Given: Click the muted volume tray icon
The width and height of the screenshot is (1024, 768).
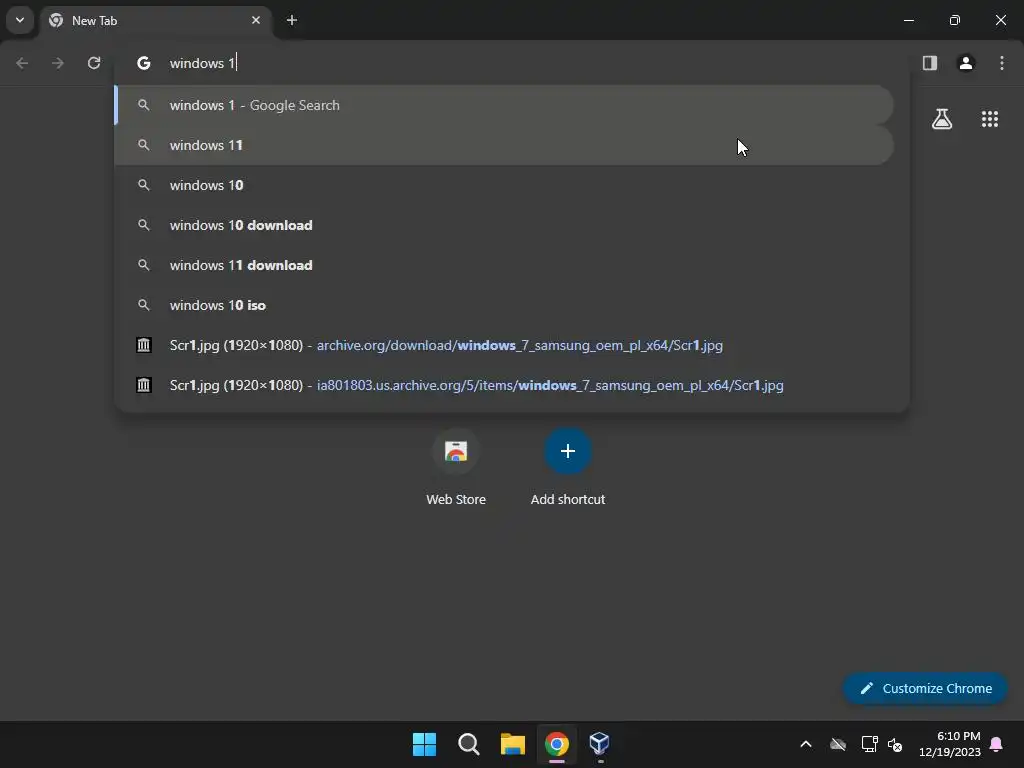Looking at the screenshot, I should coord(895,744).
